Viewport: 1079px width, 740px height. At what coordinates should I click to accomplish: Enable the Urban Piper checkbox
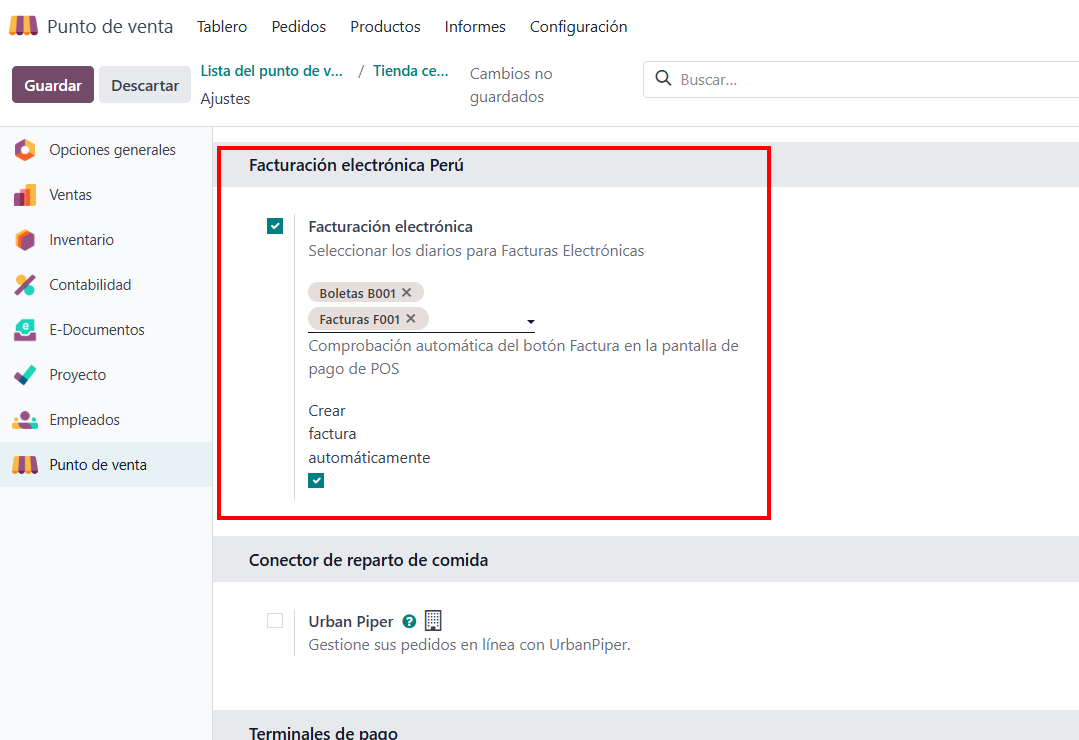coord(275,621)
